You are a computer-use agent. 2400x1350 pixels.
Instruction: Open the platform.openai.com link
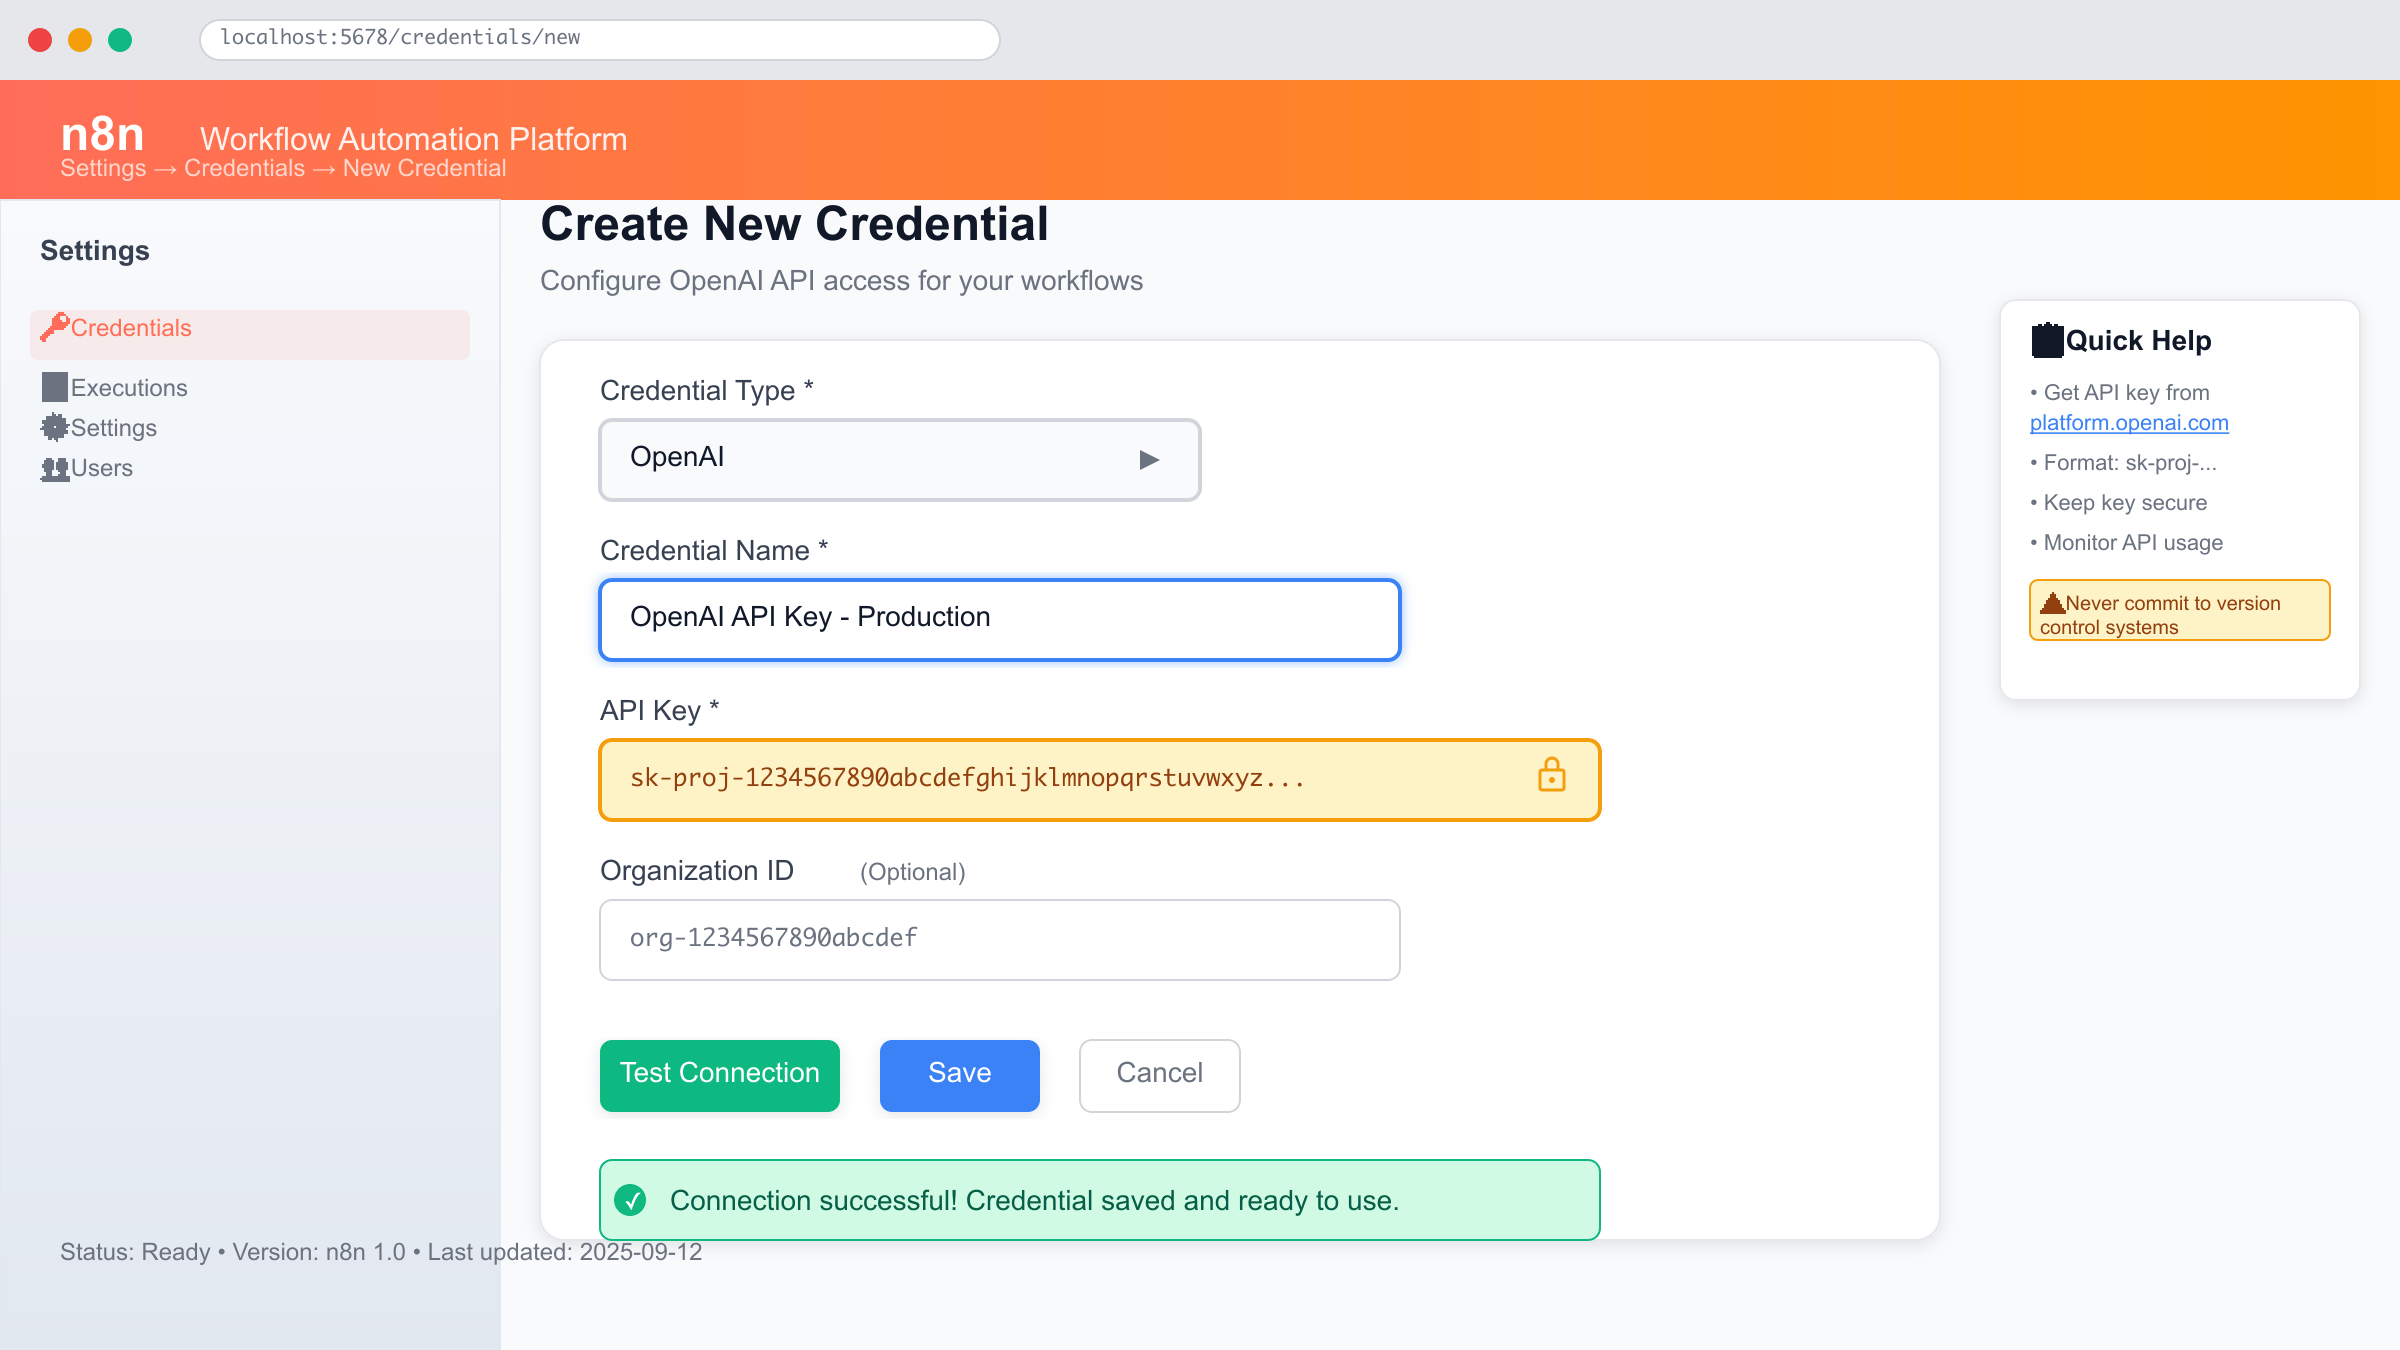2129,422
